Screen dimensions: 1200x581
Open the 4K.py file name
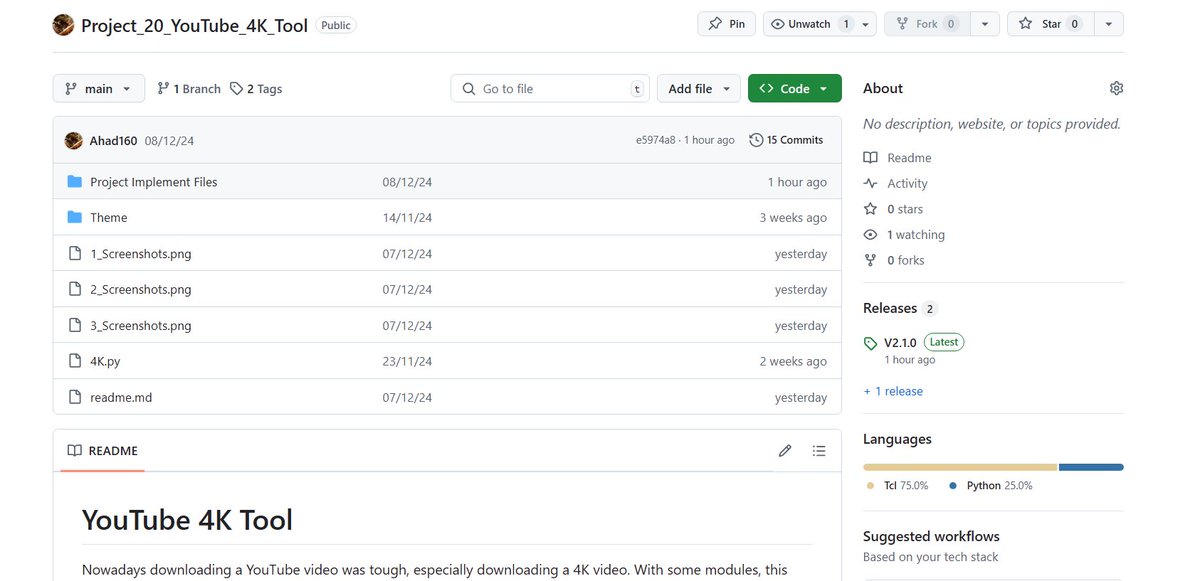pyautogui.click(x=105, y=362)
